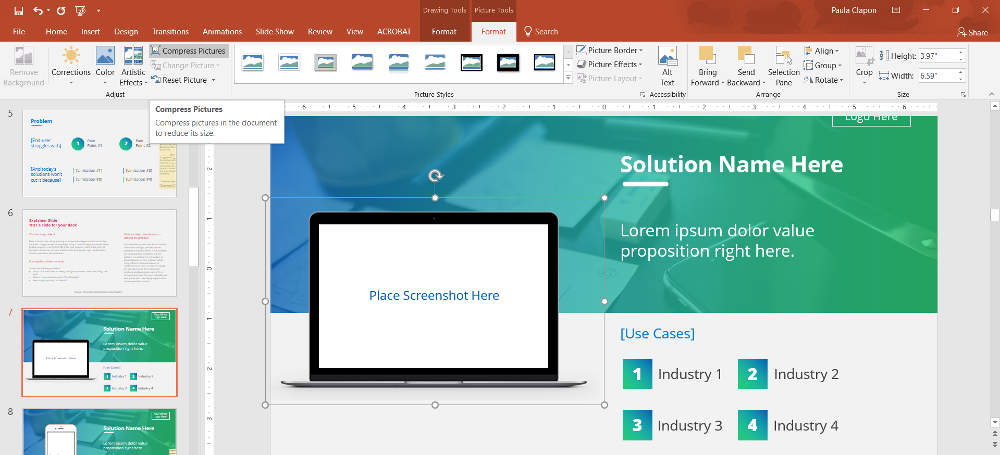Screen dimensions: 1000x455
Task: Click the Share button
Action: (973, 32)
